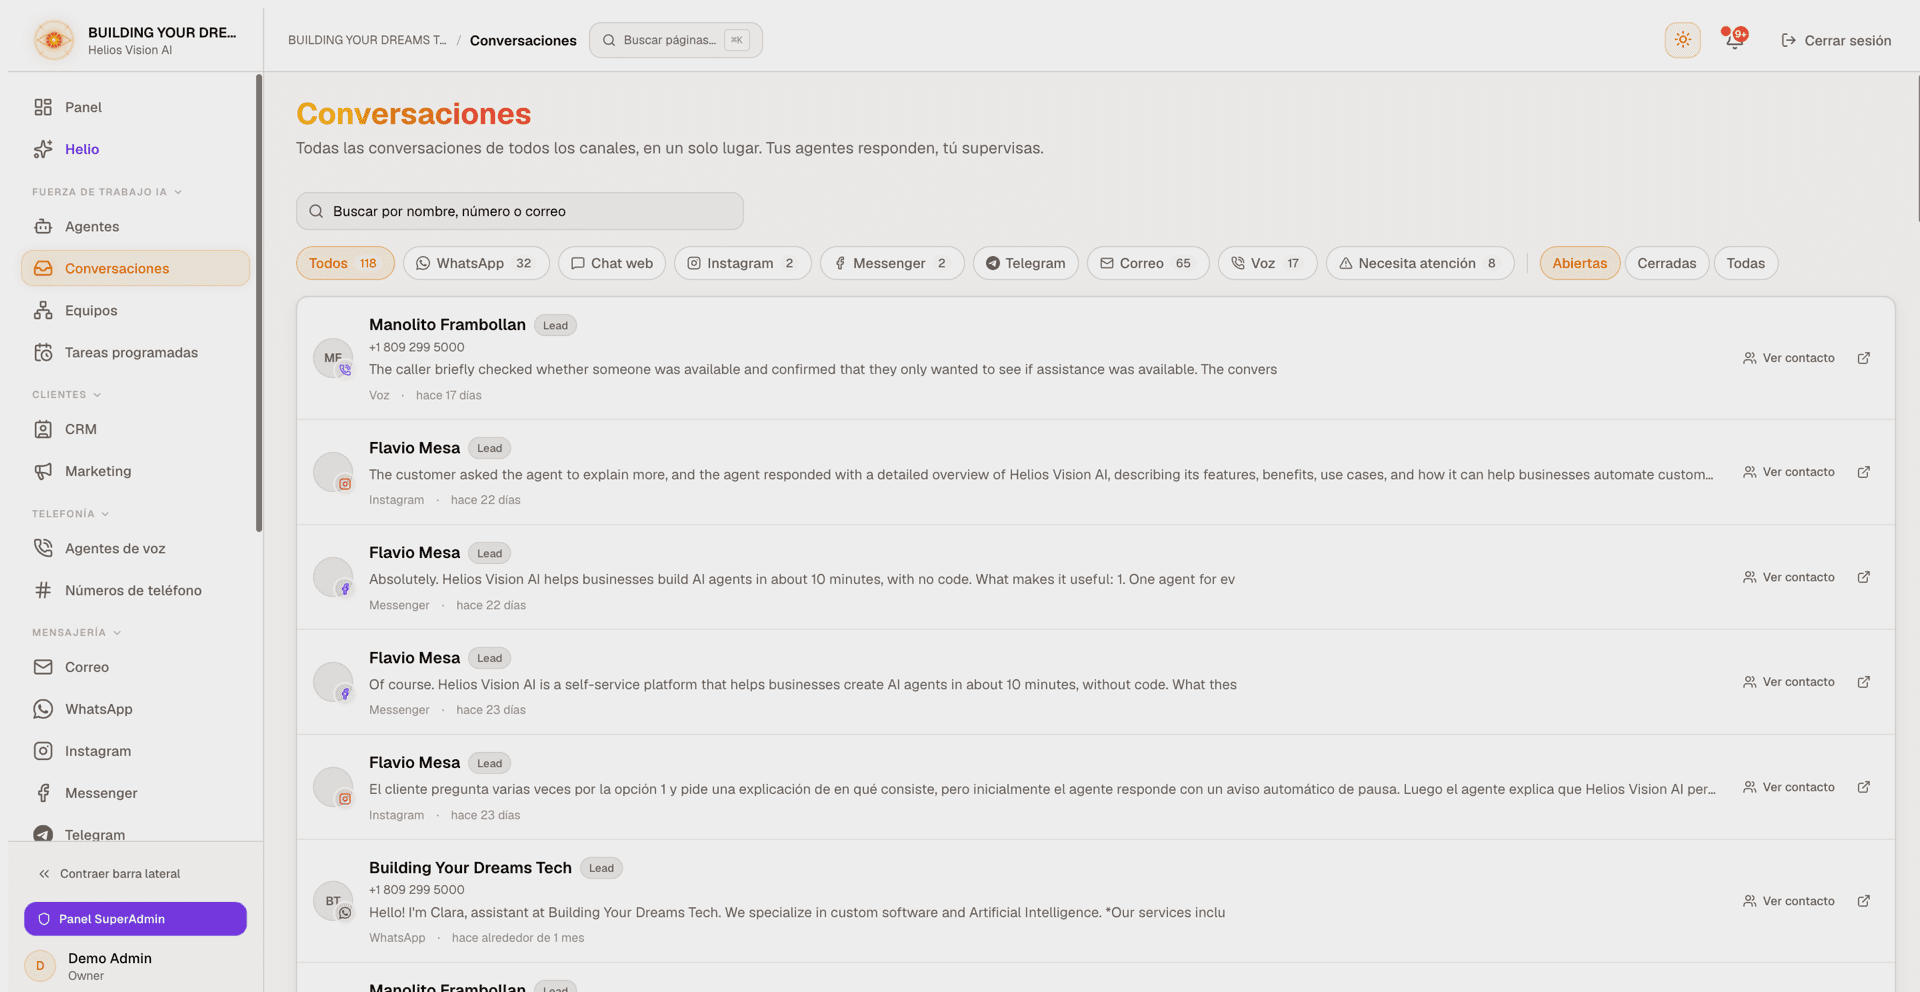Show Todas status conversations

(x=1746, y=263)
